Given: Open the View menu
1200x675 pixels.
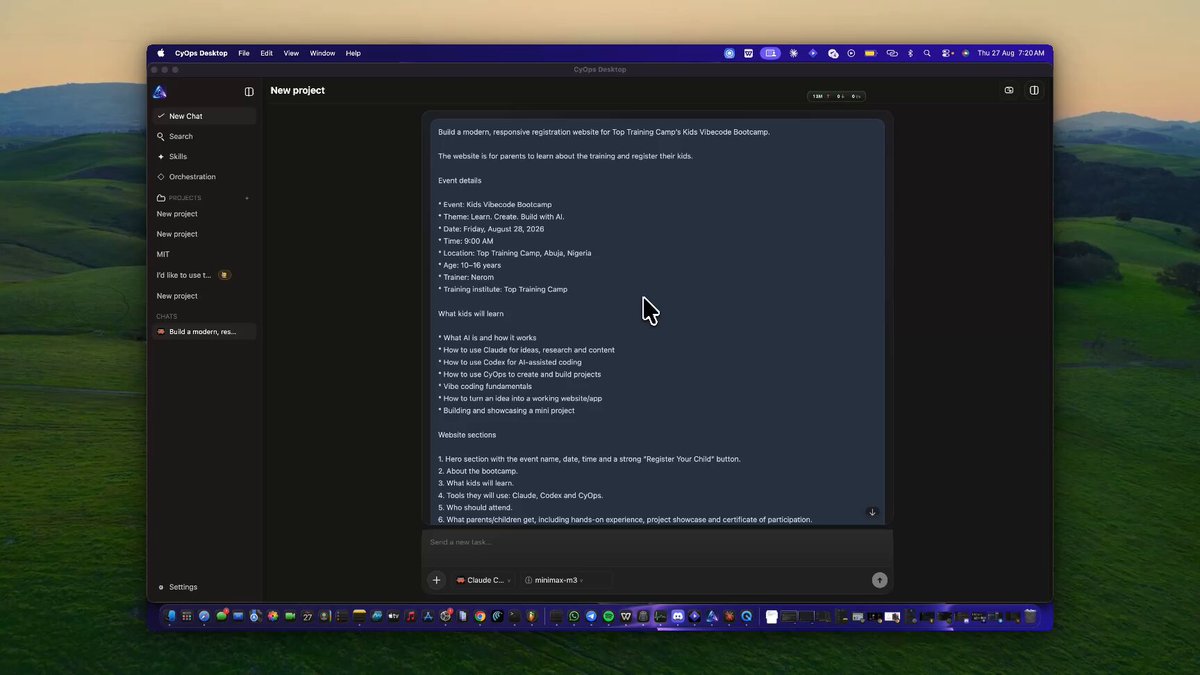Looking at the screenshot, I should pos(291,53).
